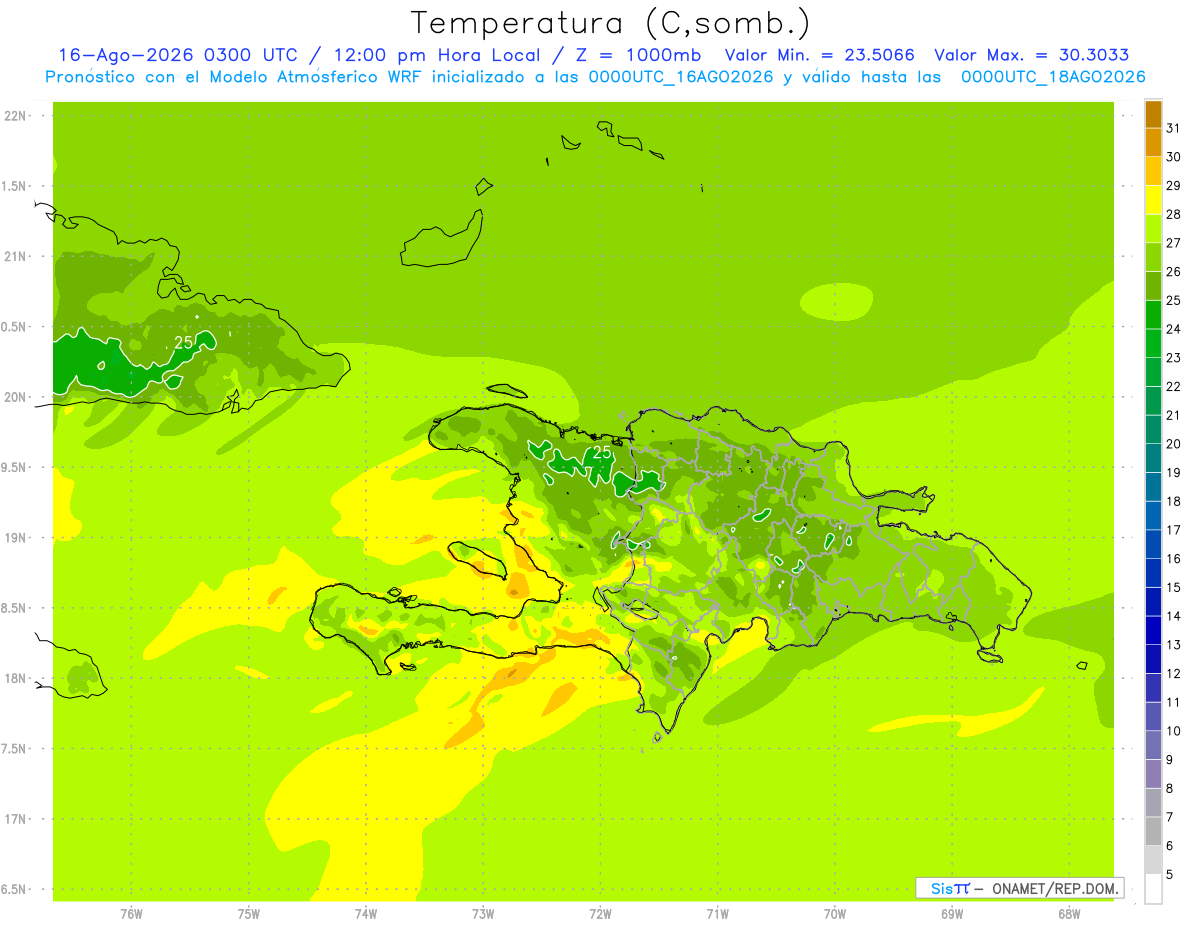The image size is (1200, 927).
Task: Click the 'ONAMET/REP.DOM.' credit label
Action: point(1054,888)
